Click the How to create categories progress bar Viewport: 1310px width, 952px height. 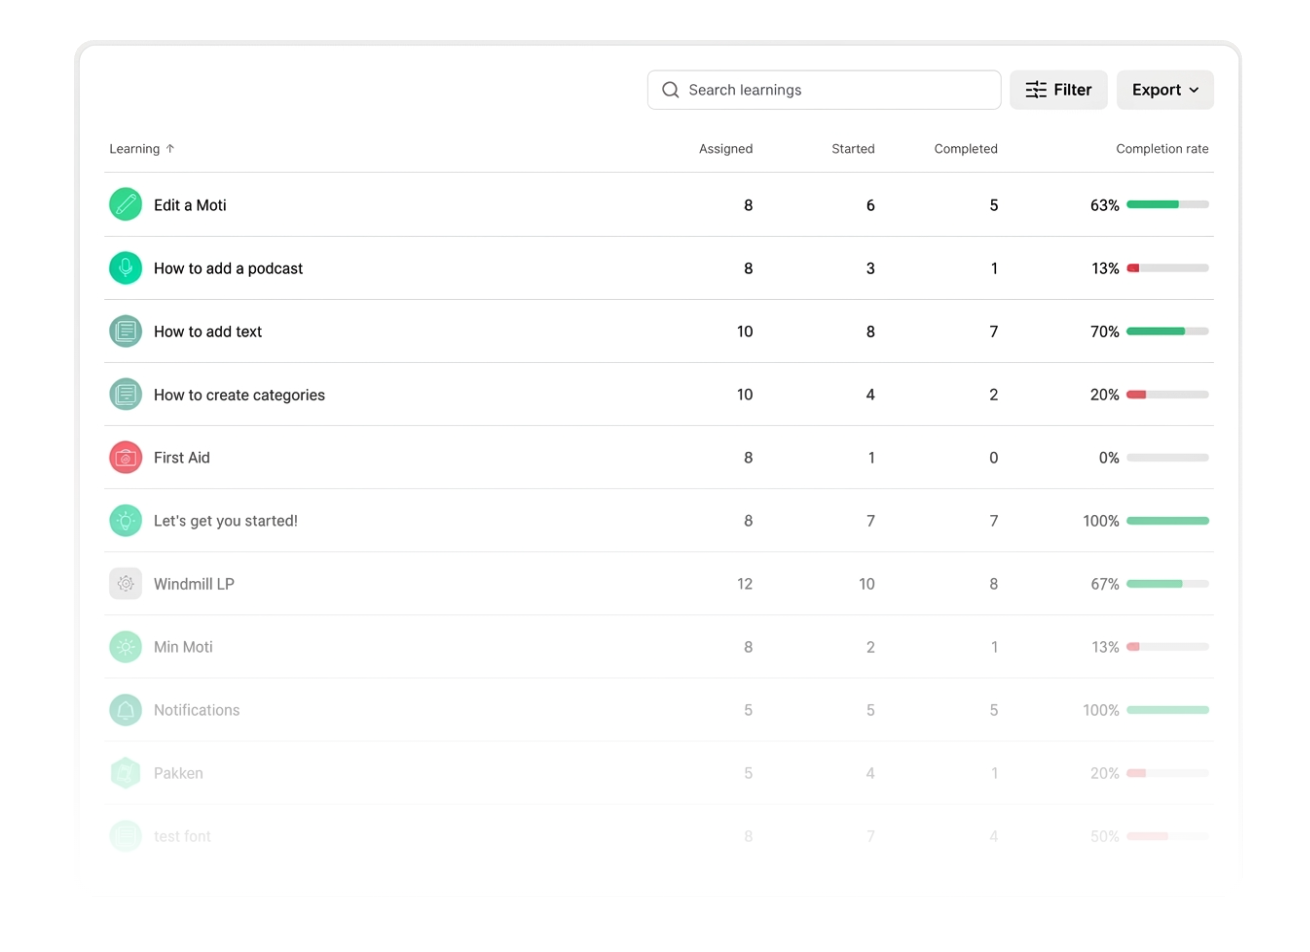(1168, 394)
